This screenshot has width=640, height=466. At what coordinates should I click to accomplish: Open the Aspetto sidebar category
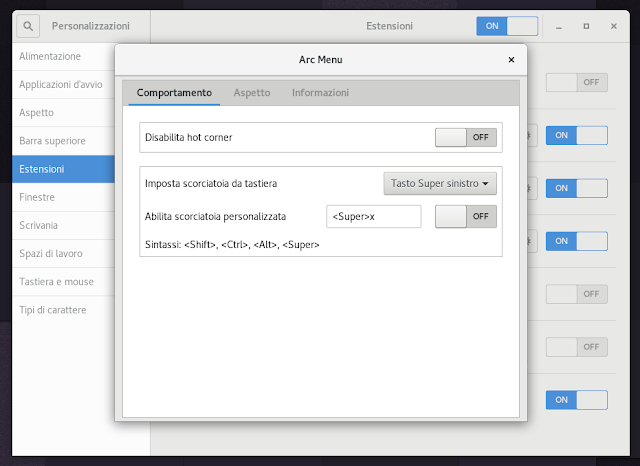coord(63,113)
